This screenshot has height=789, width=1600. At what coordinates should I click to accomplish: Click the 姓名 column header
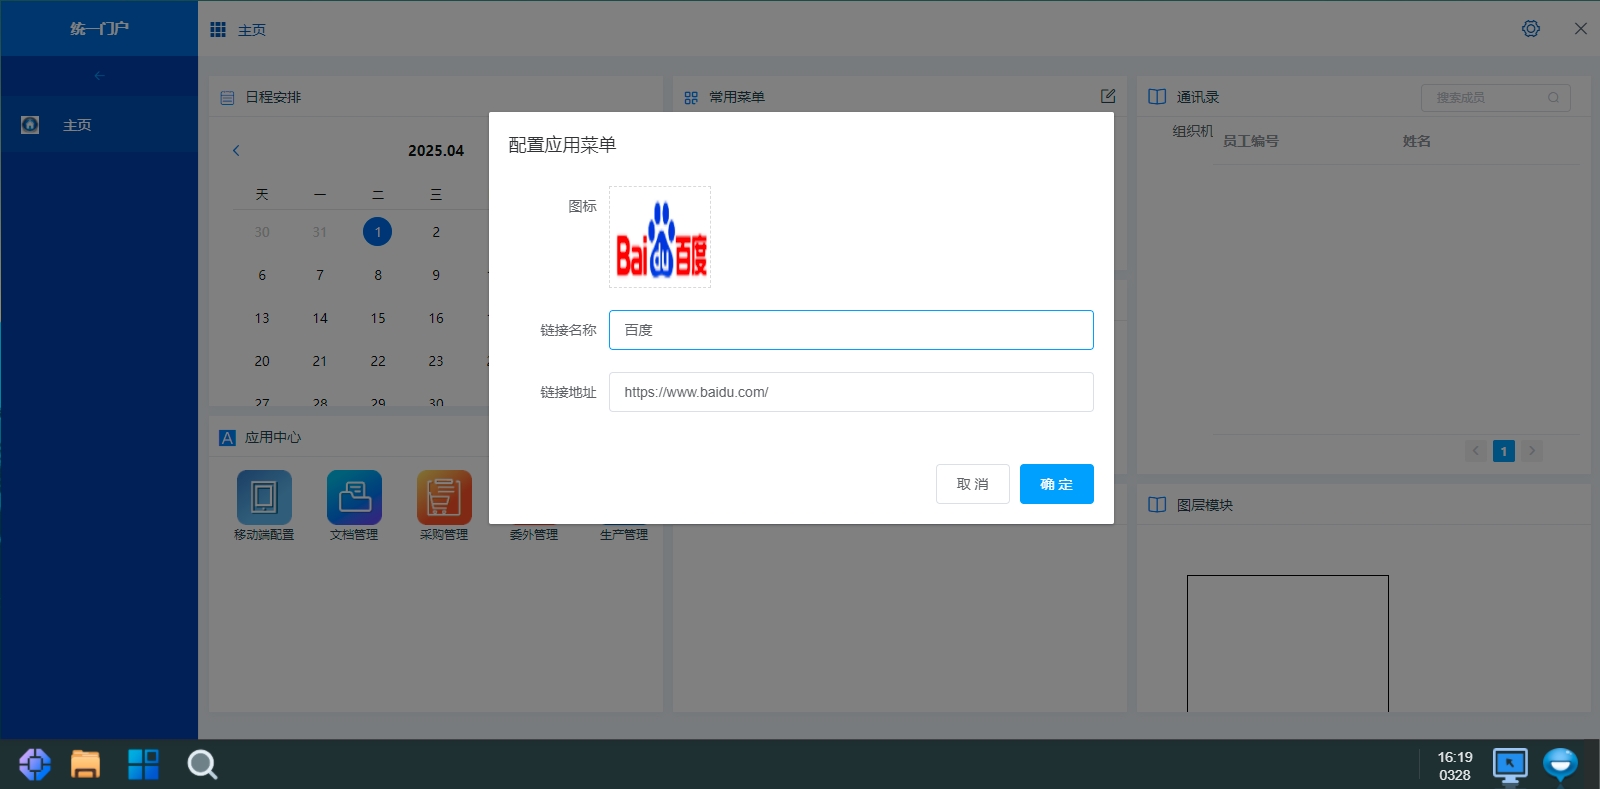[1417, 141]
